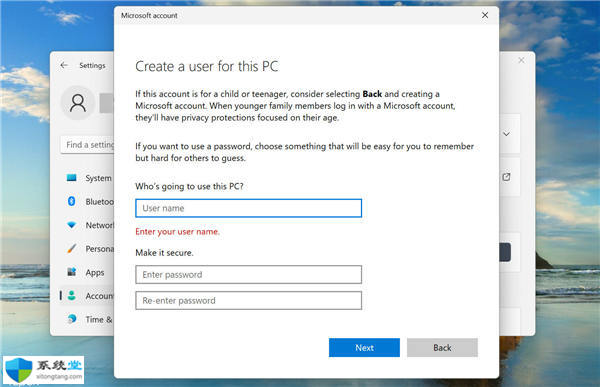Click Find a setting search box
The height and width of the screenshot is (387, 600).
[88, 145]
